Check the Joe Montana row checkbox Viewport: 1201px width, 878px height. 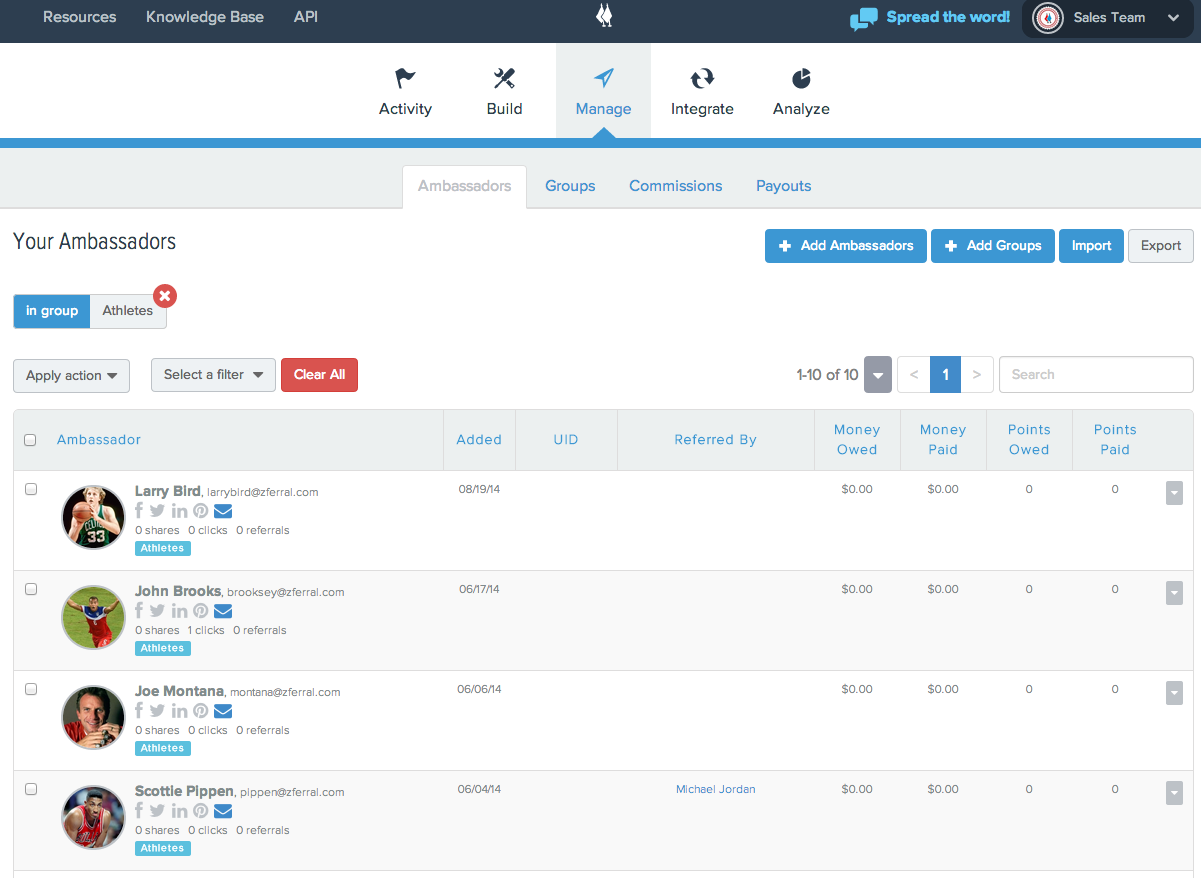pos(31,689)
